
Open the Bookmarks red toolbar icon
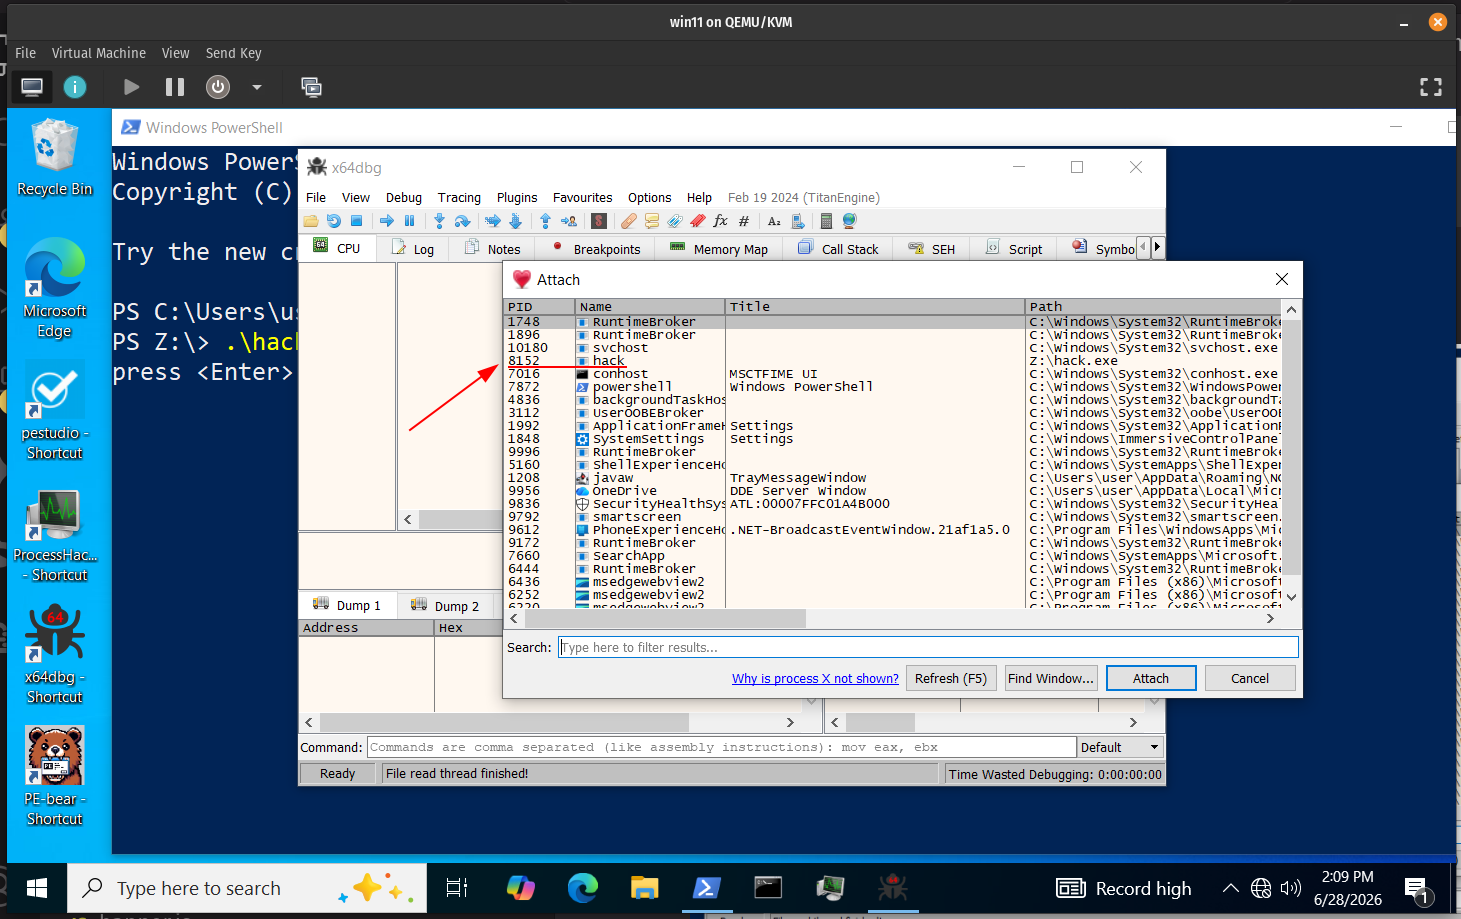pos(698,221)
